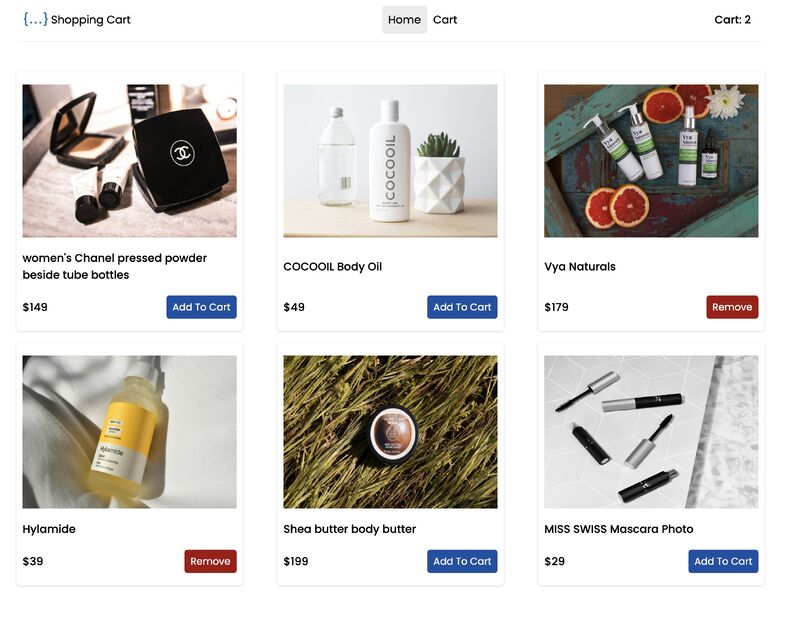
Task: Select the Vya Naturals product title
Action: point(580,266)
